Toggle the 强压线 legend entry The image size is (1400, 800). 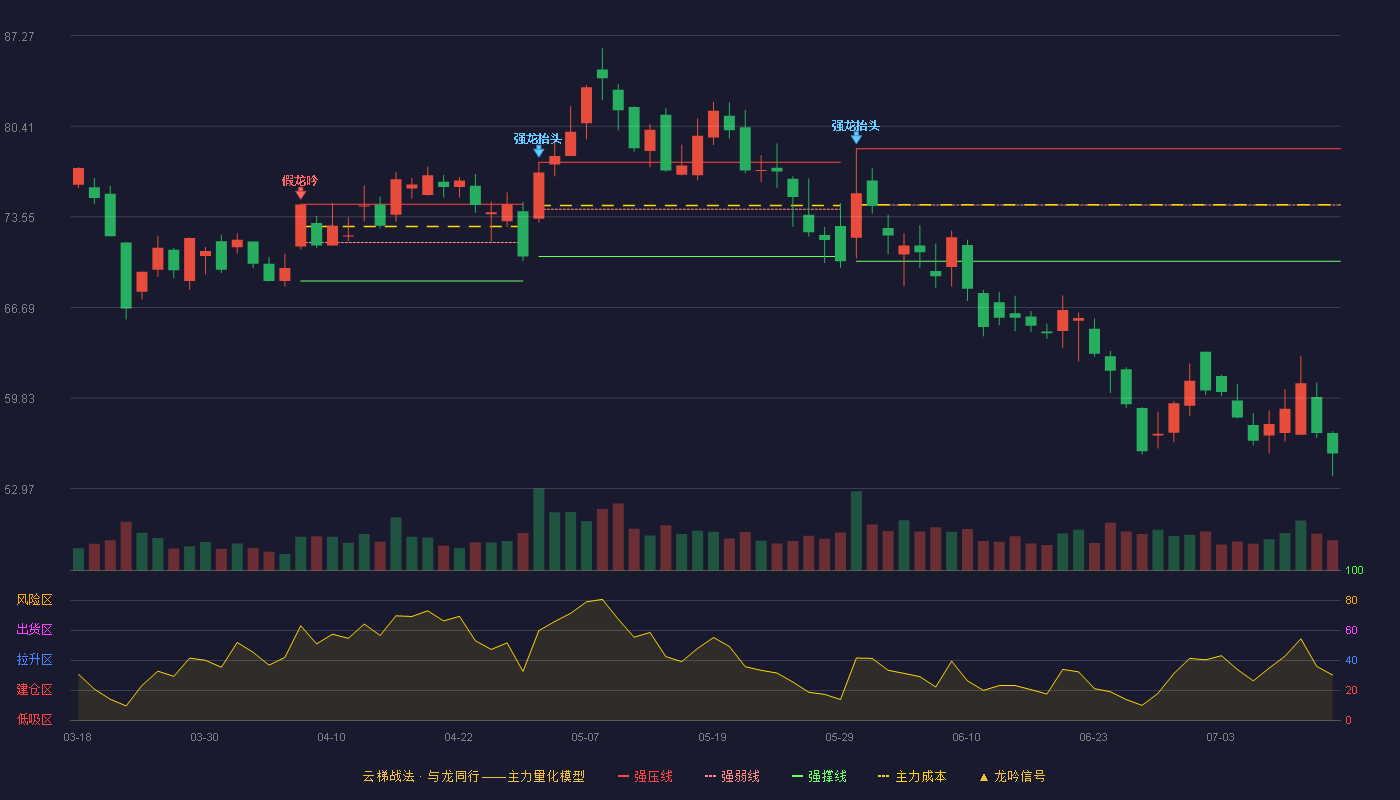tap(645, 776)
